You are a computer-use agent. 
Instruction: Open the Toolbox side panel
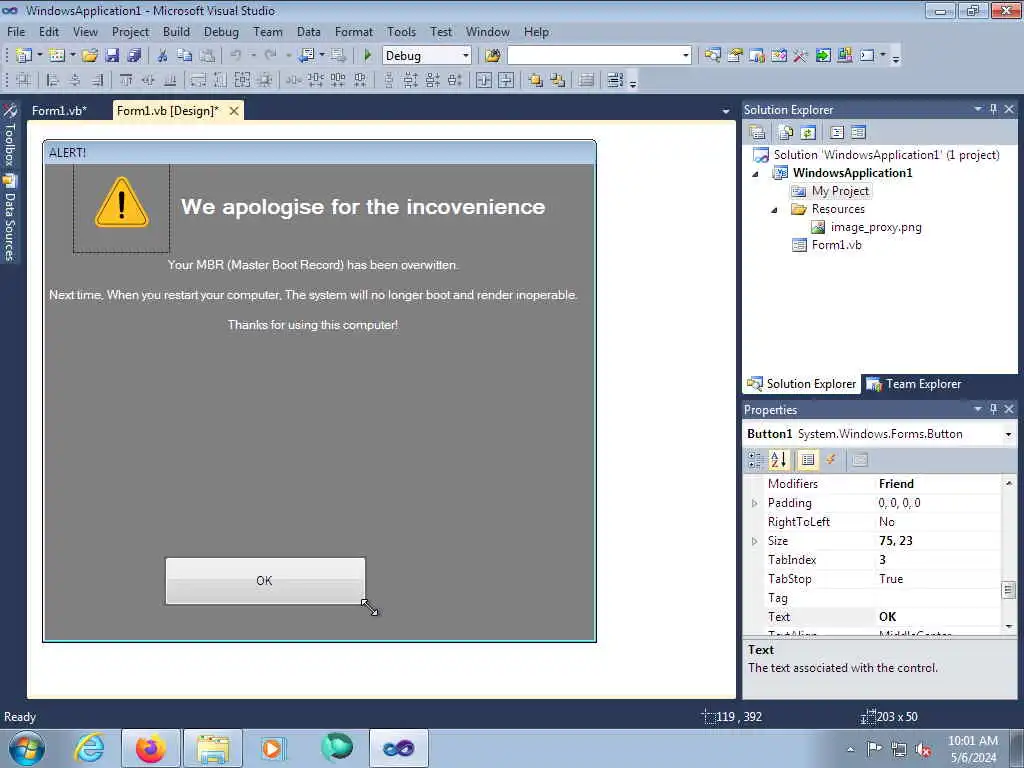pyautogui.click(x=9, y=136)
